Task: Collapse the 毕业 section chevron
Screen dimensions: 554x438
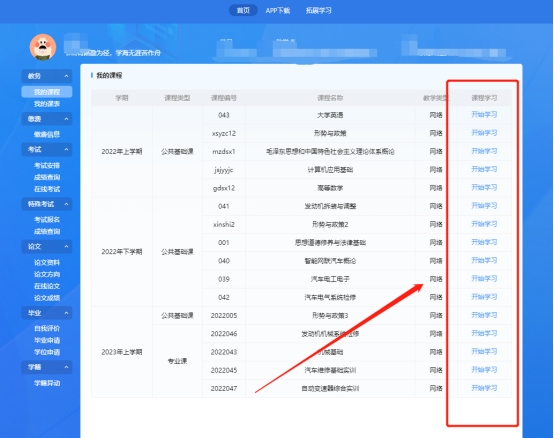Action: (x=66, y=313)
